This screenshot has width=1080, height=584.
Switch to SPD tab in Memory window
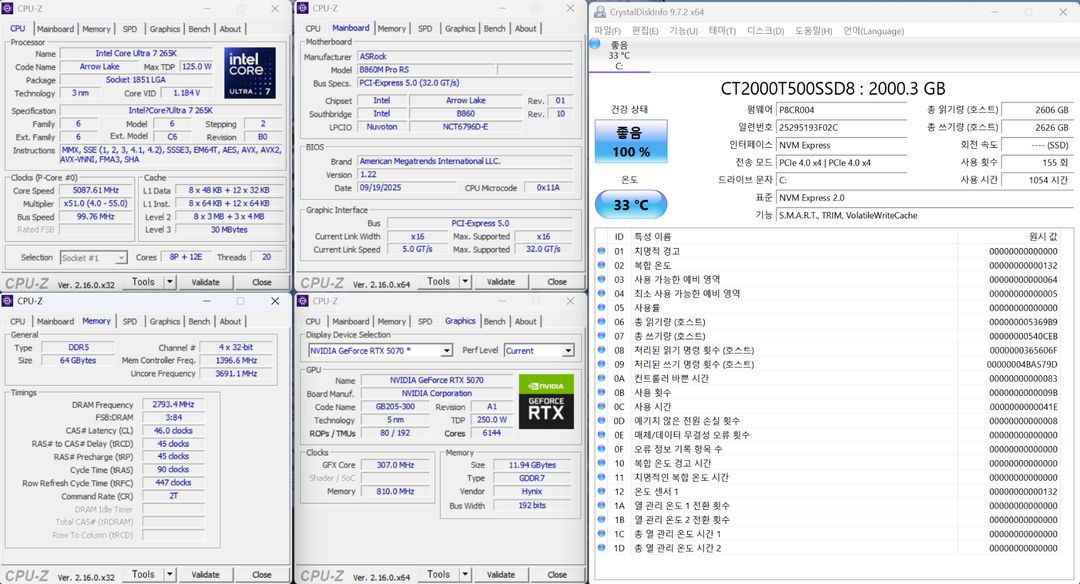tap(129, 322)
